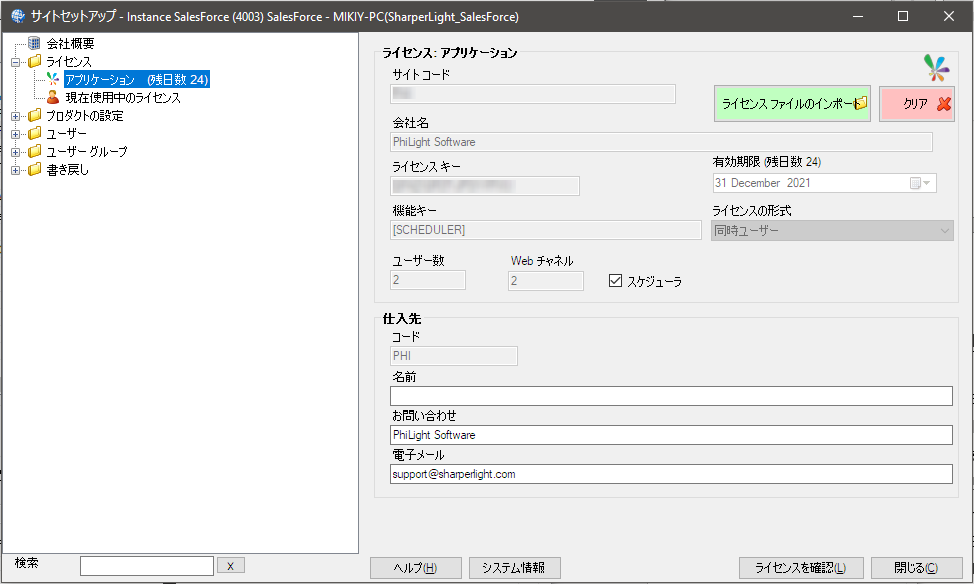The height and width of the screenshot is (584, 974).
Task: Expand the ユーザー tree node
Action: (x=16, y=134)
